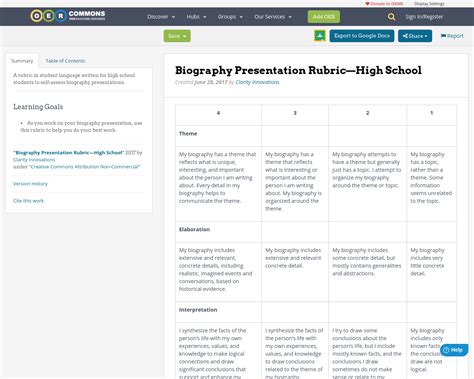Click the rubric column header 4
The width and height of the screenshot is (474, 379).
click(x=218, y=113)
